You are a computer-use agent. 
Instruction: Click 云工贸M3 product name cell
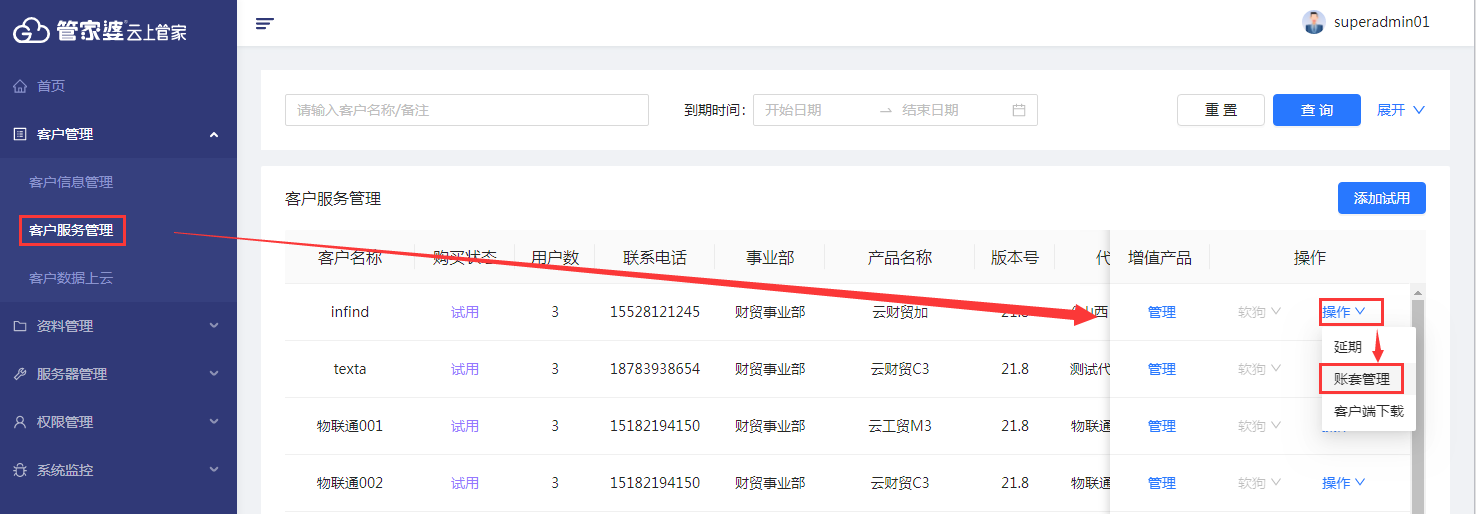click(900, 426)
